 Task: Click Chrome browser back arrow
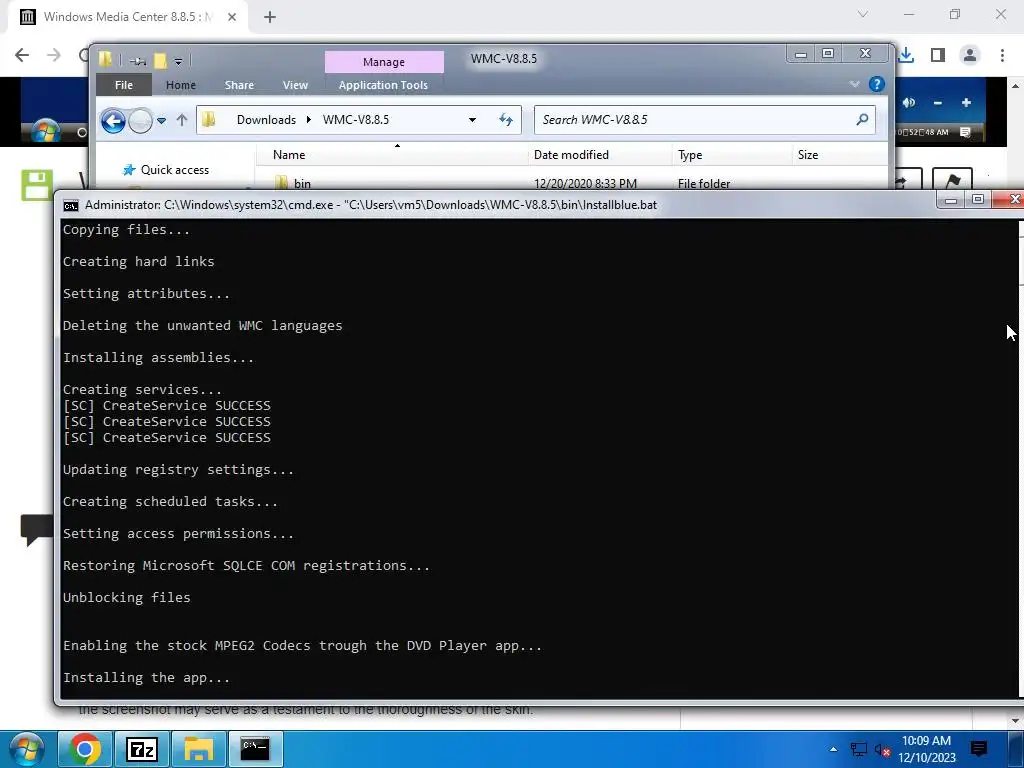click(22, 55)
